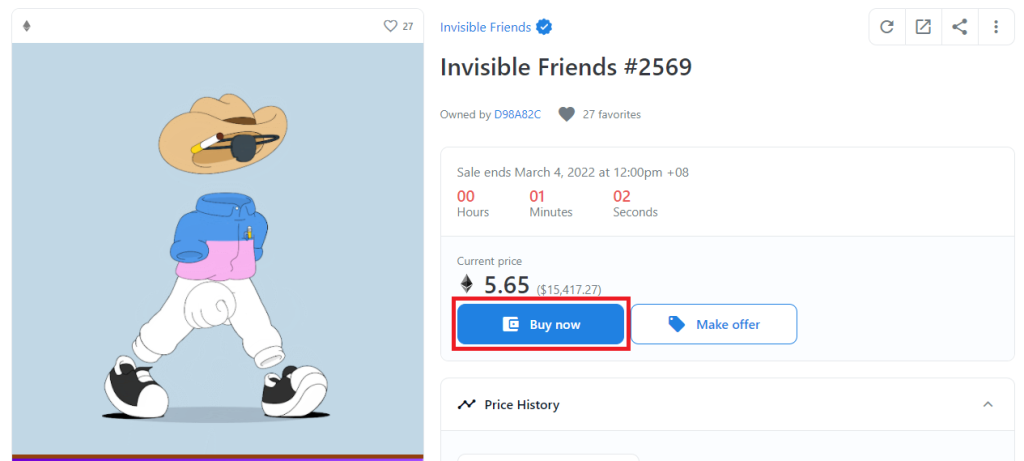Click the Ethereum symbol beside the 5.65 price
The image size is (1024, 461).
[x=466, y=283]
